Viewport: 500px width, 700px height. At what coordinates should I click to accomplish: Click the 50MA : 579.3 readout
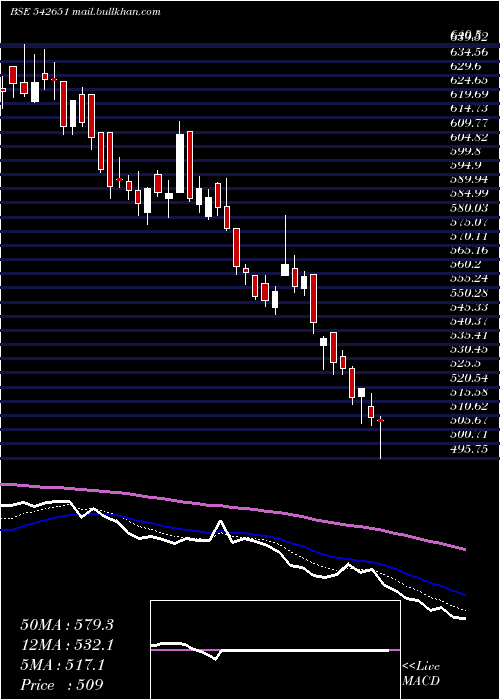[67, 625]
